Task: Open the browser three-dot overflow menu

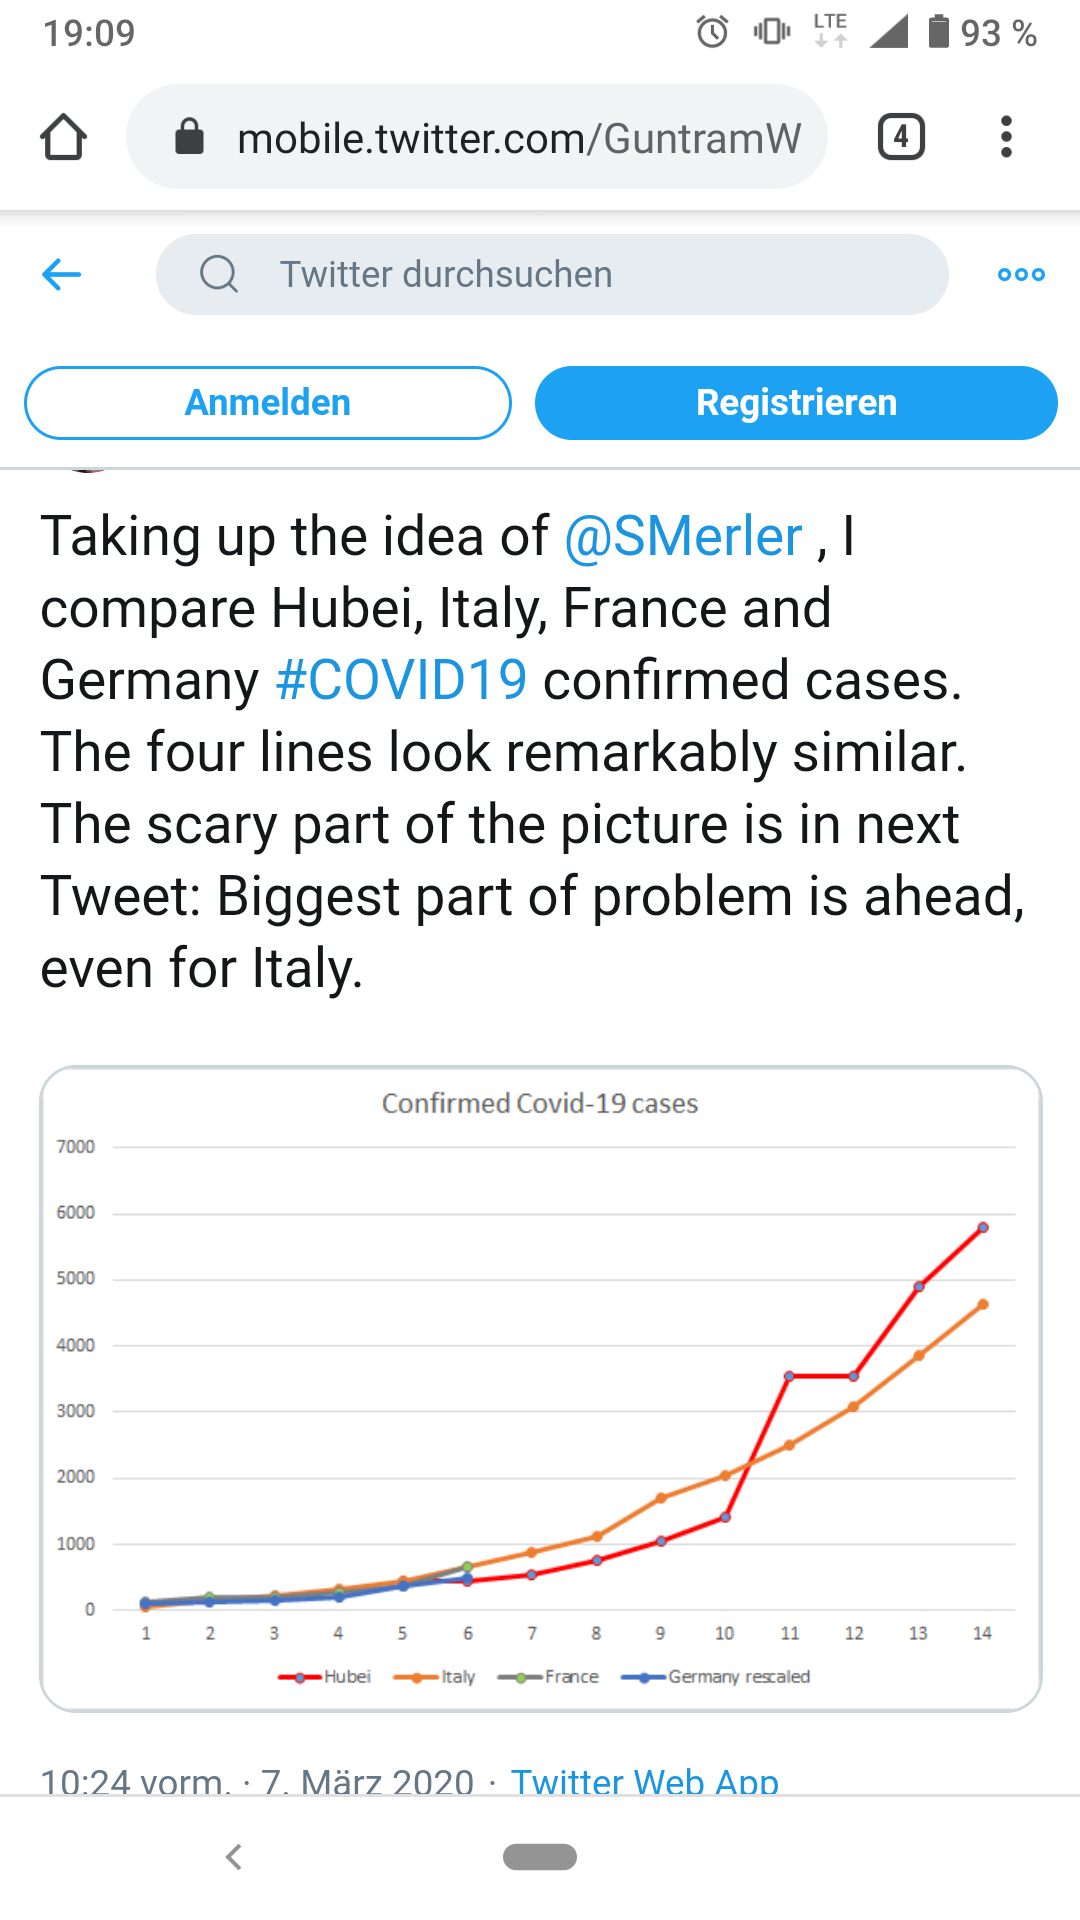Action: coord(1006,137)
